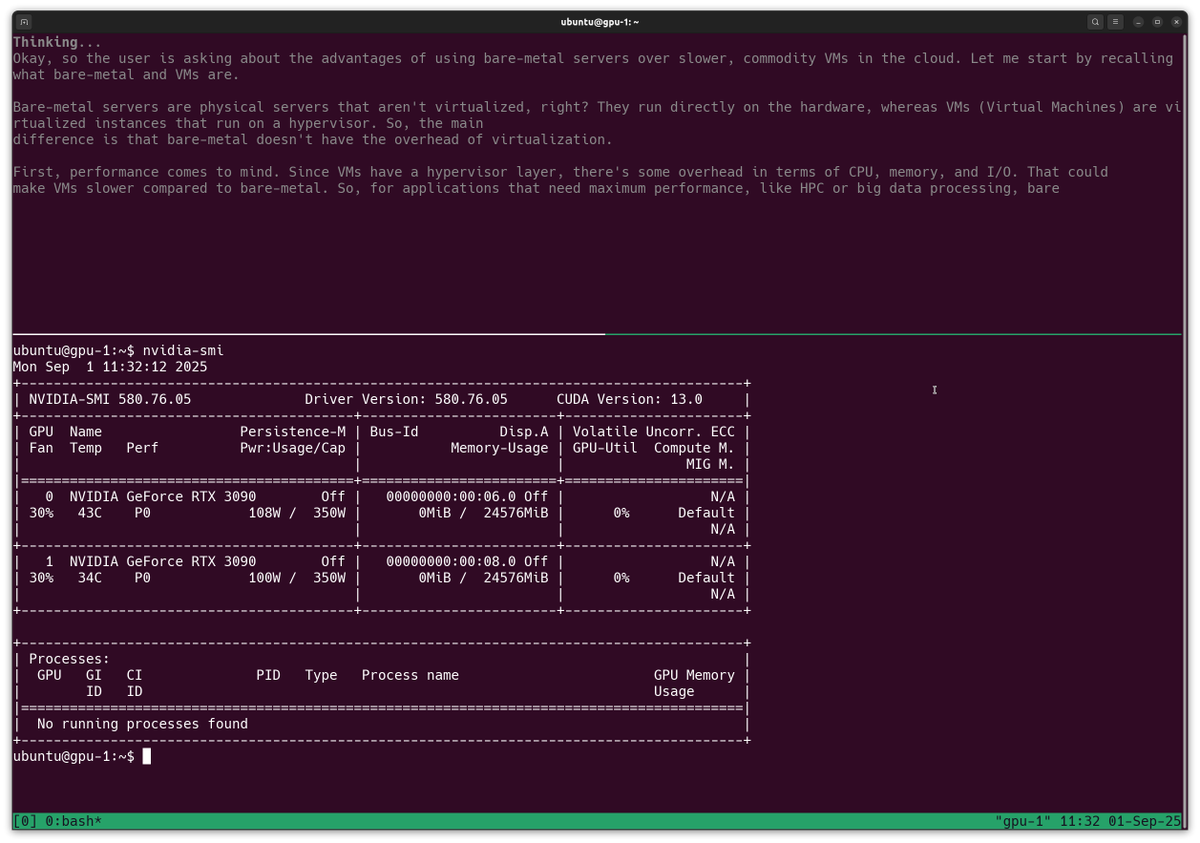Open a new terminal tab via title bar icon
The height and width of the screenshot is (843, 1200).
pyautogui.click(x=24, y=21)
